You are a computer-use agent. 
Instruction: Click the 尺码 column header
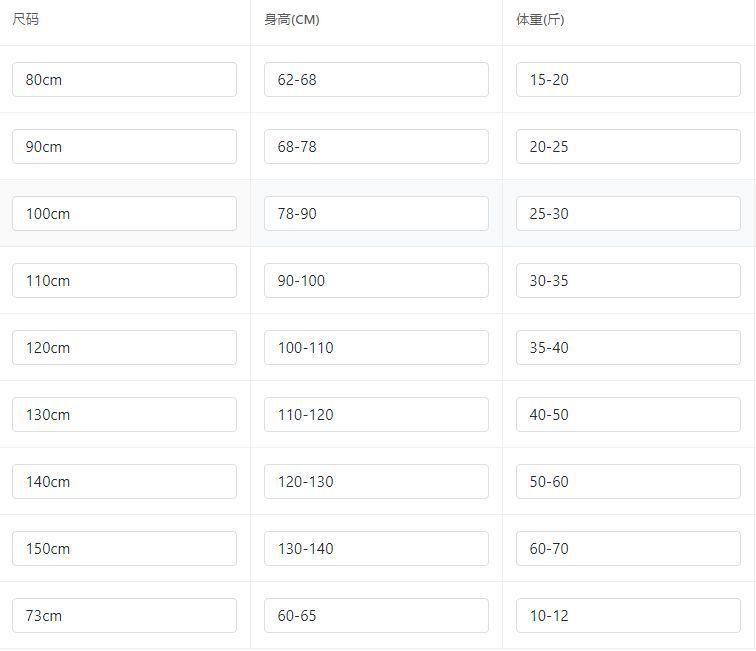click(x=26, y=20)
